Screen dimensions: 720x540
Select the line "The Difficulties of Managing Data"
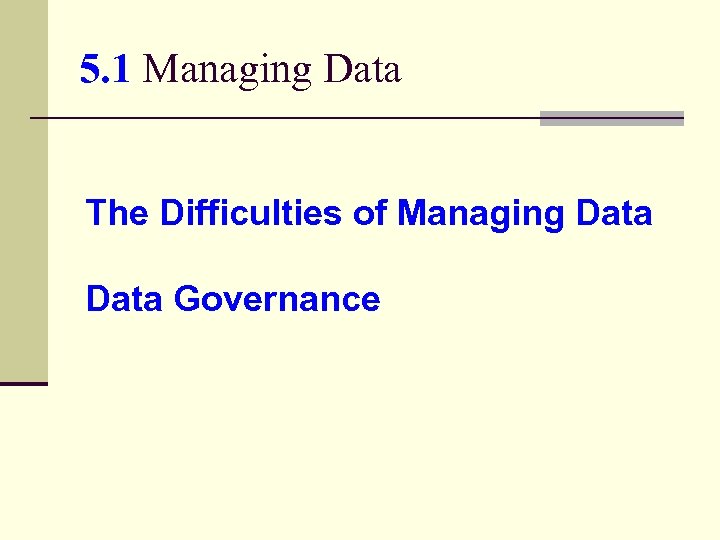pyautogui.click(x=368, y=213)
